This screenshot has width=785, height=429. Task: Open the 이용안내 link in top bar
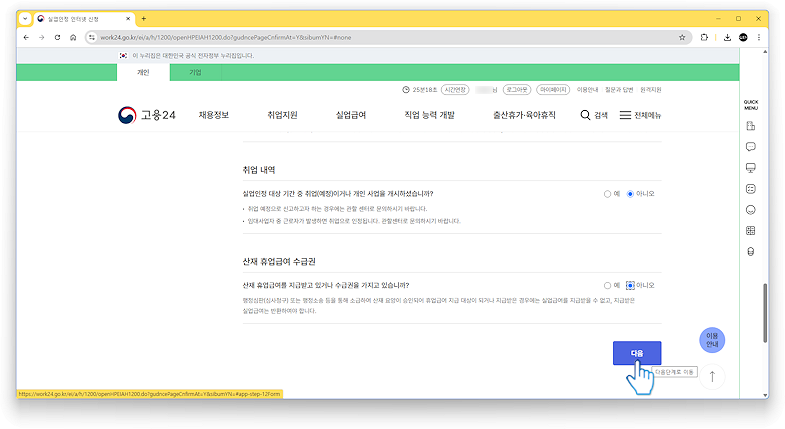[587, 90]
